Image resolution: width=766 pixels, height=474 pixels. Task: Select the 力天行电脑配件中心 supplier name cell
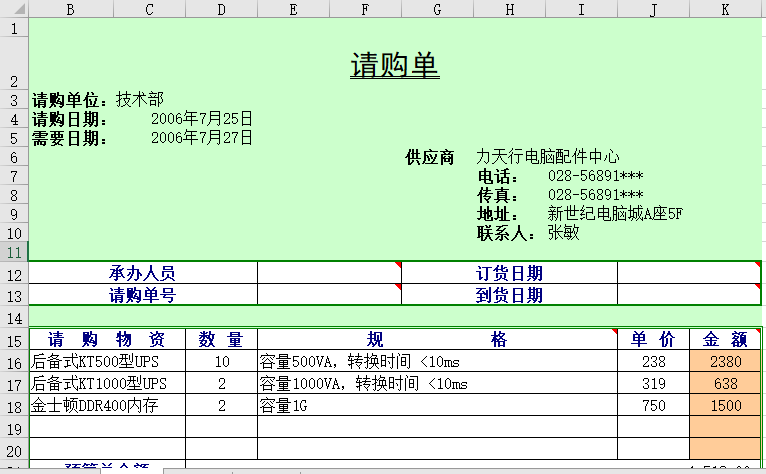(547, 157)
